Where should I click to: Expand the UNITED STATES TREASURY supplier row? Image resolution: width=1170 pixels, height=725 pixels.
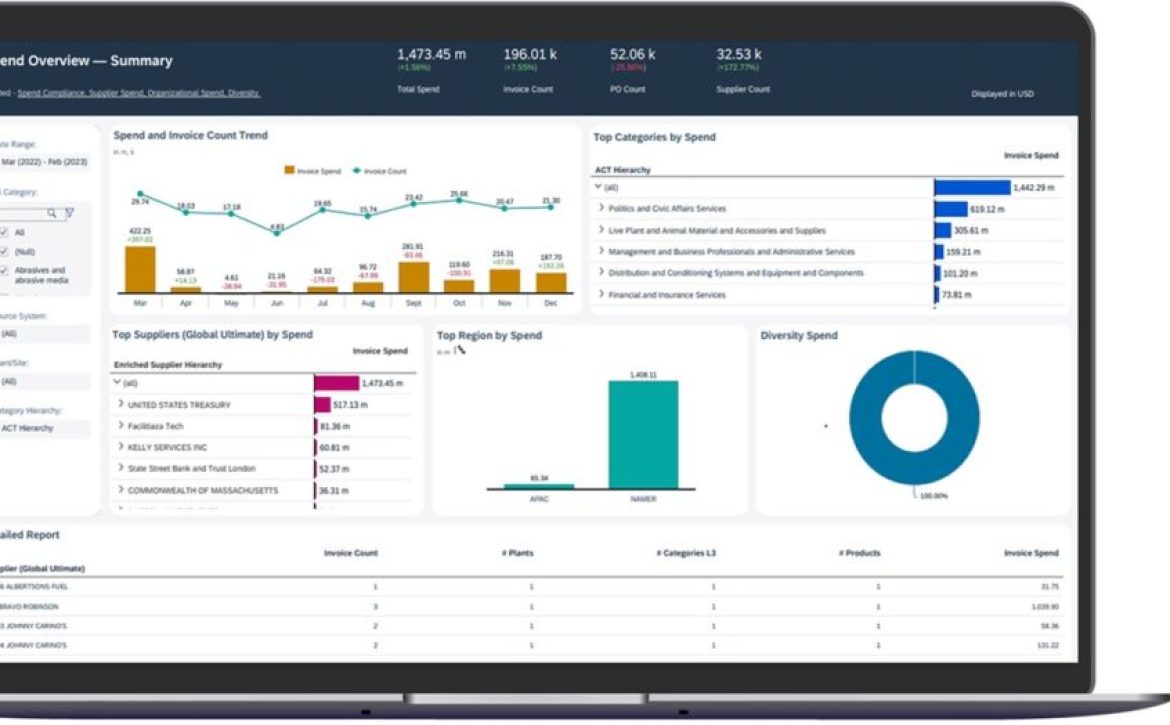pyautogui.click(x=121, y=404)
